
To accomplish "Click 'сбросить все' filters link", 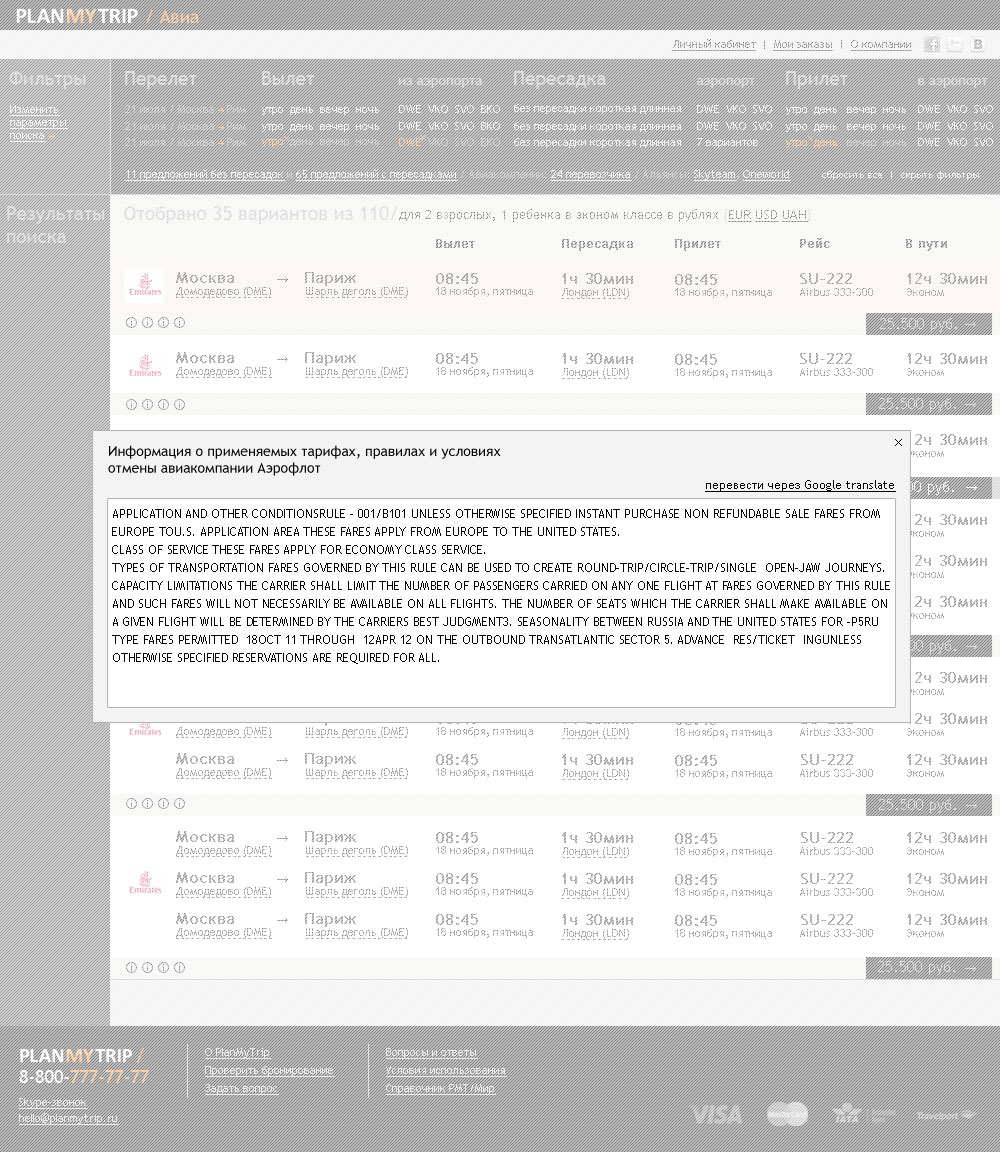I will [x=852, y=175].
